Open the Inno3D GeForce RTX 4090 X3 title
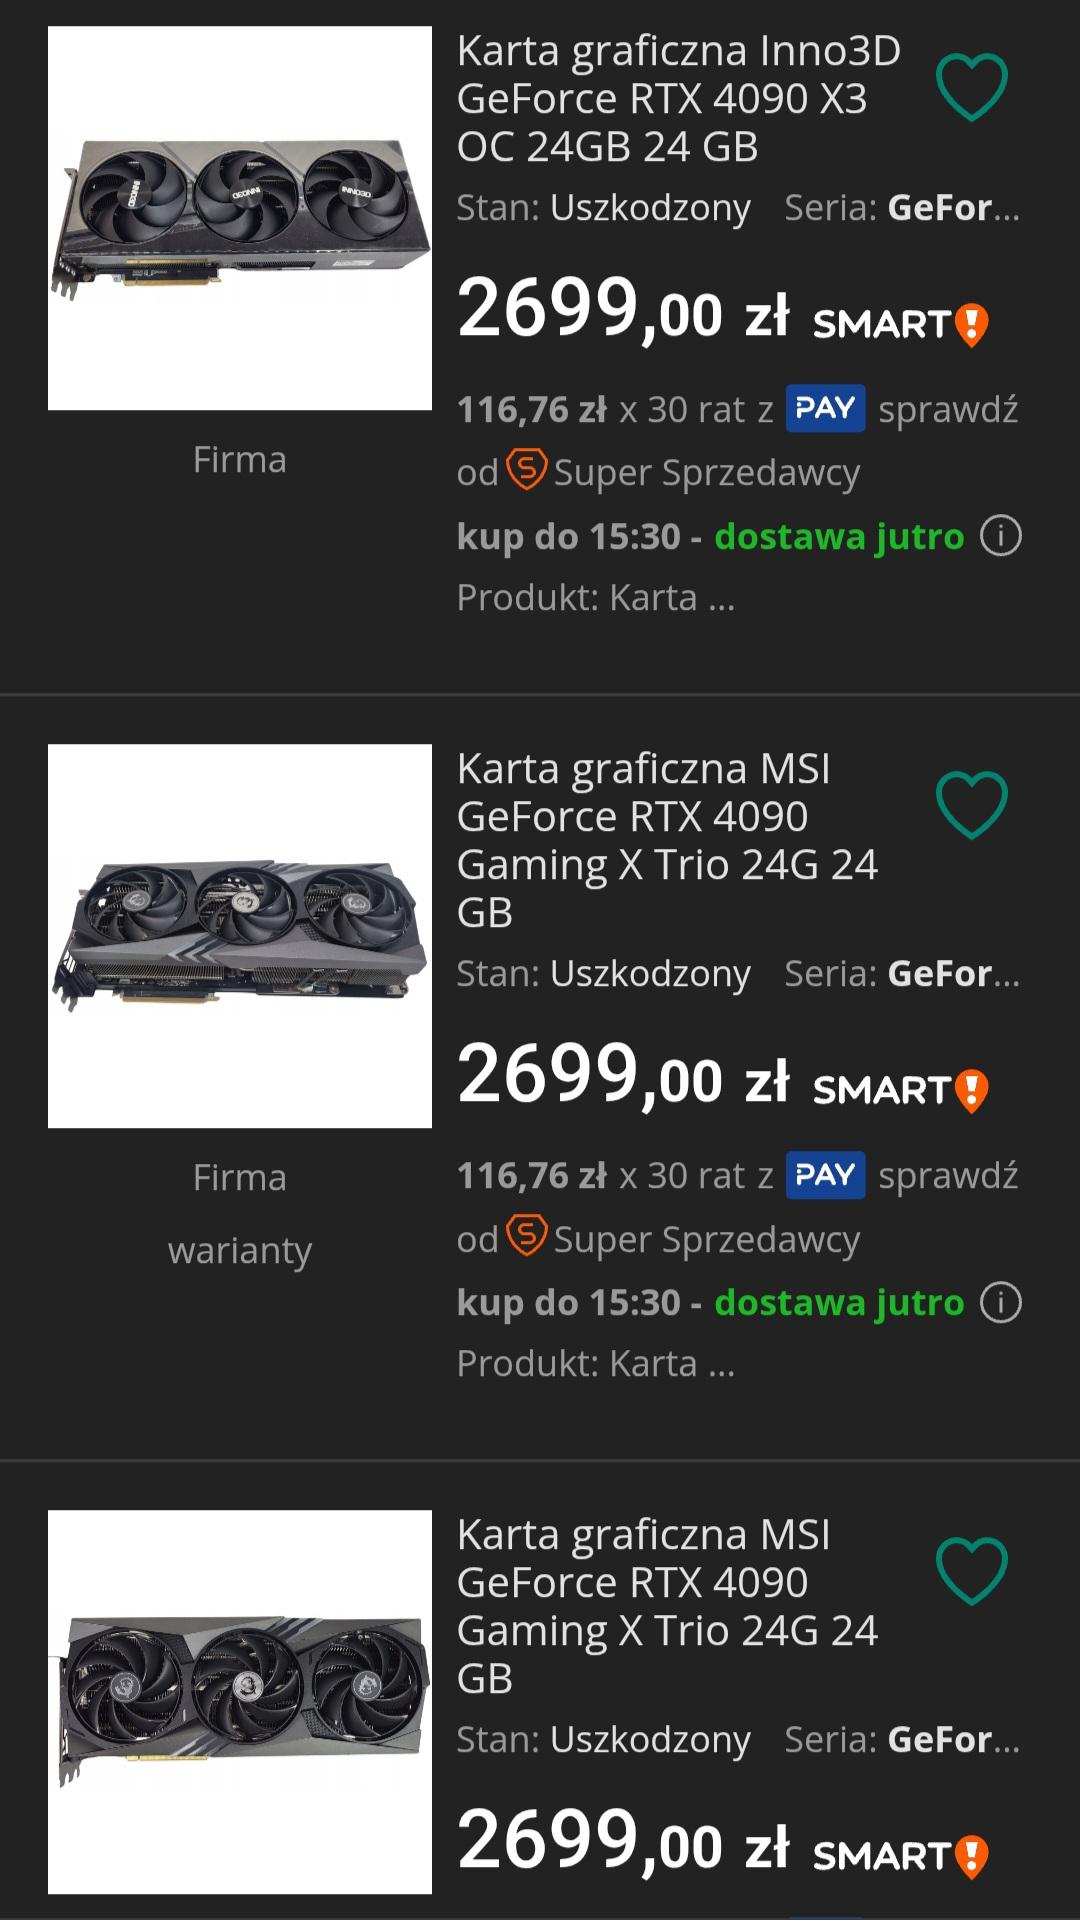Screen dimensions: 1080x1920 pos(678,98)
